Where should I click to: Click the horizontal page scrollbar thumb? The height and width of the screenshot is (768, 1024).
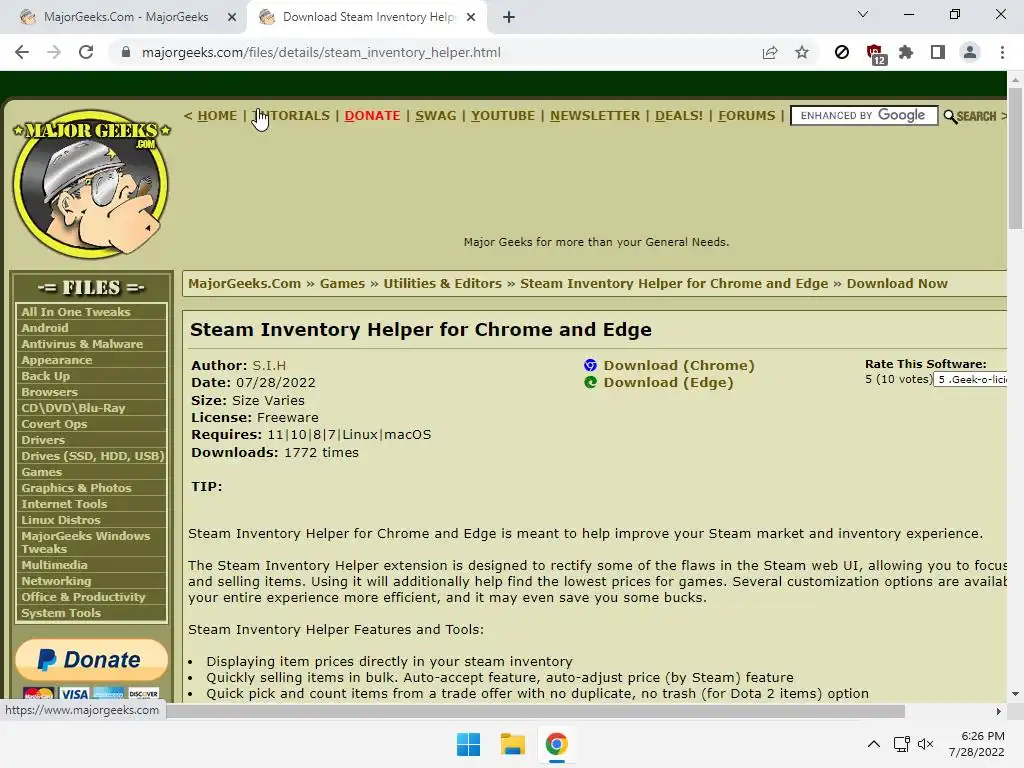coord(536,711)
